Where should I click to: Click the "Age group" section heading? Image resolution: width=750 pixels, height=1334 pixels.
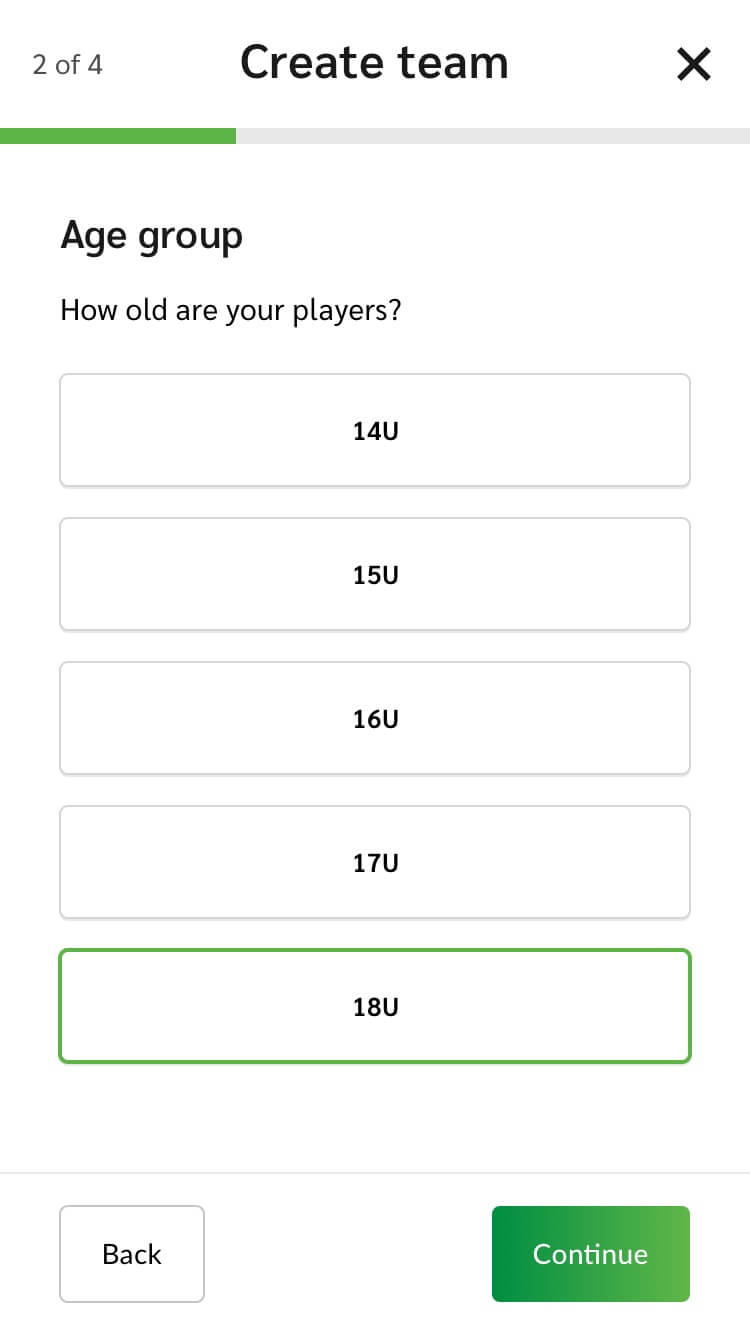151,237
